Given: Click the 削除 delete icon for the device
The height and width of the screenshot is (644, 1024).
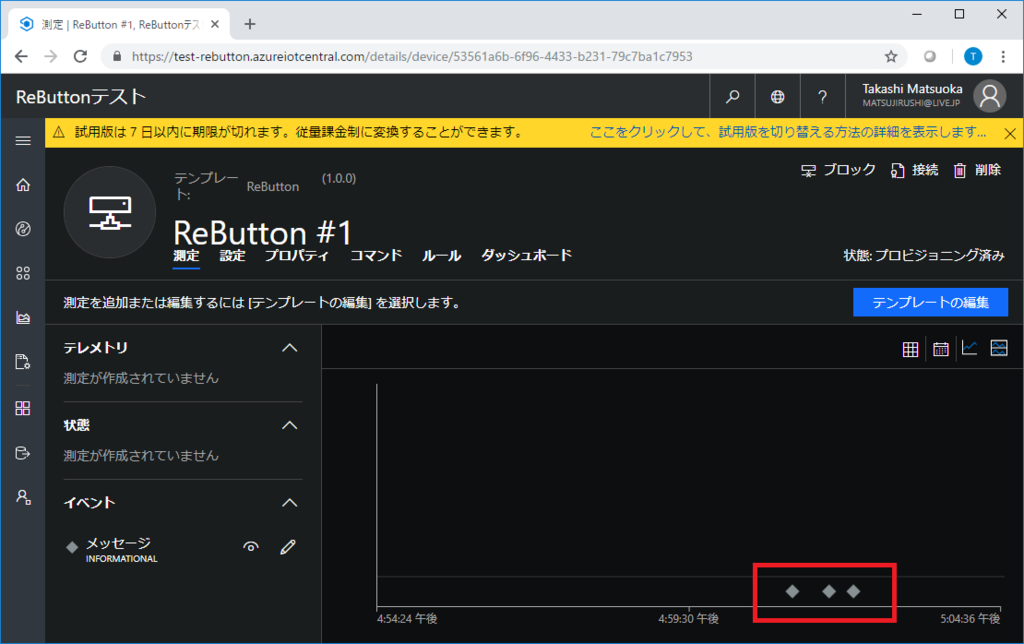Looking at the screenshot, I should pos(978,169).
